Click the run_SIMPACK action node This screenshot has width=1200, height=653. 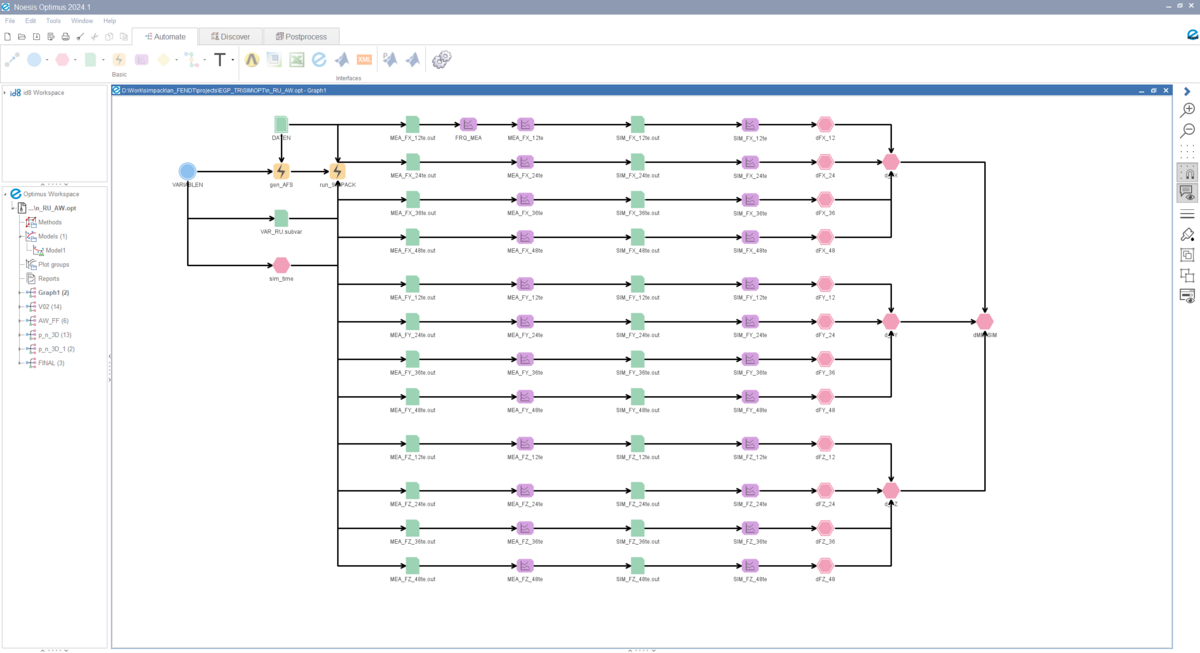click(x=338, y=172)
